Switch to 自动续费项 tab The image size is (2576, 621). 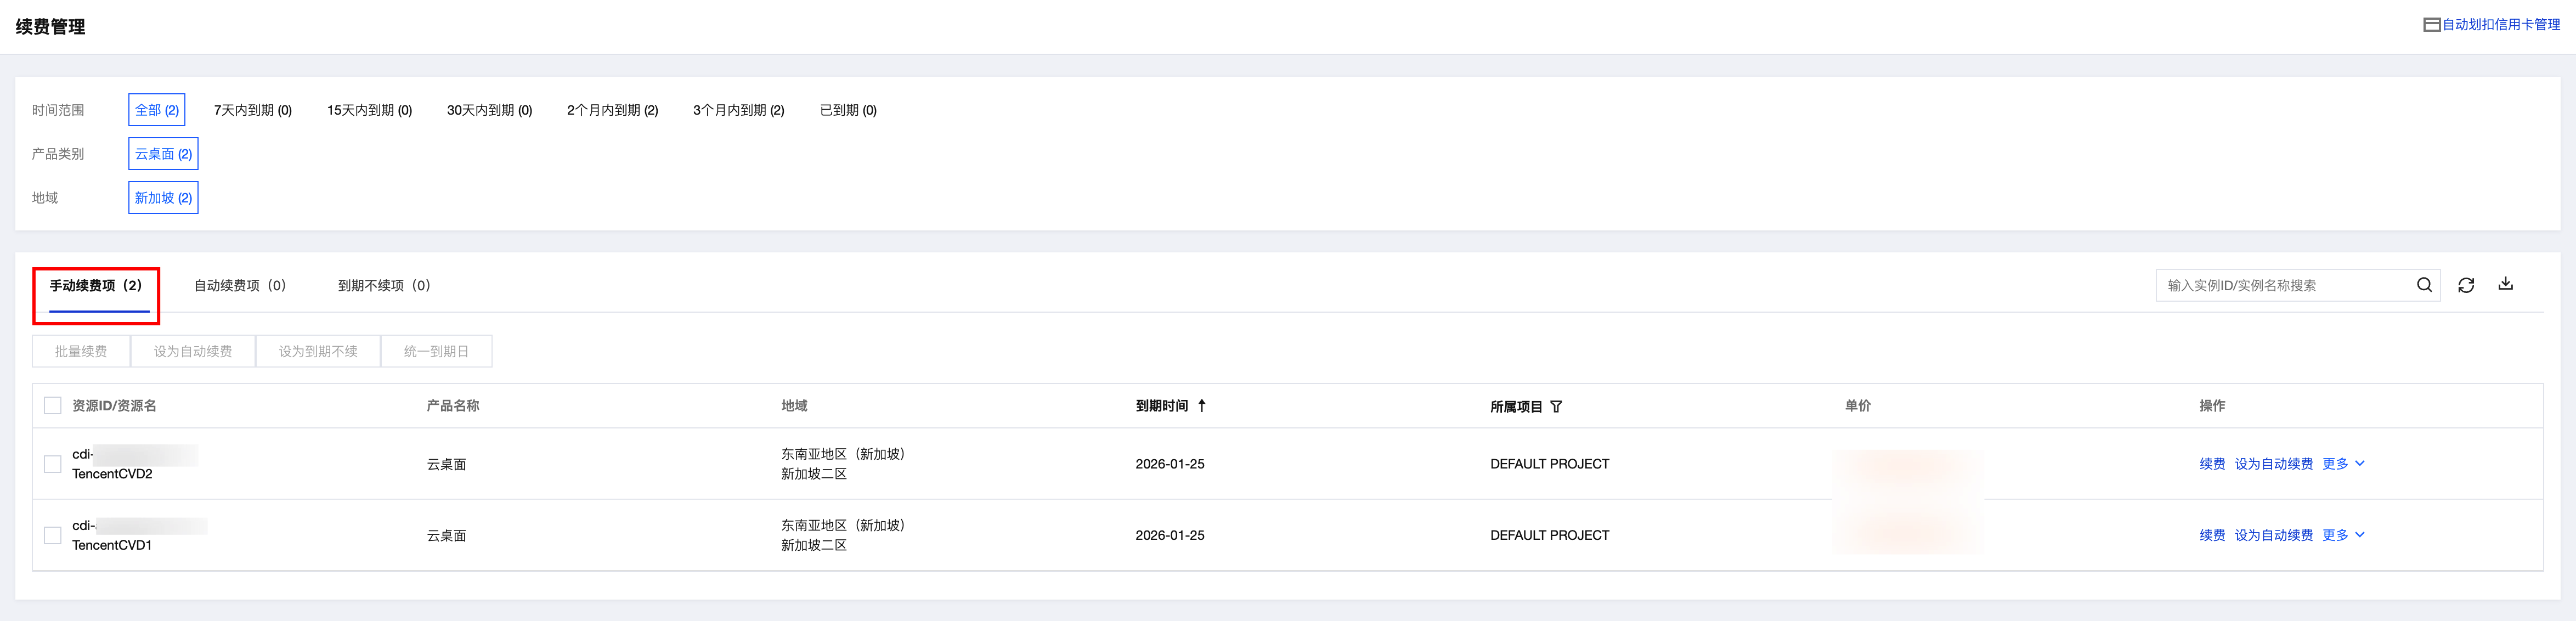240,286
